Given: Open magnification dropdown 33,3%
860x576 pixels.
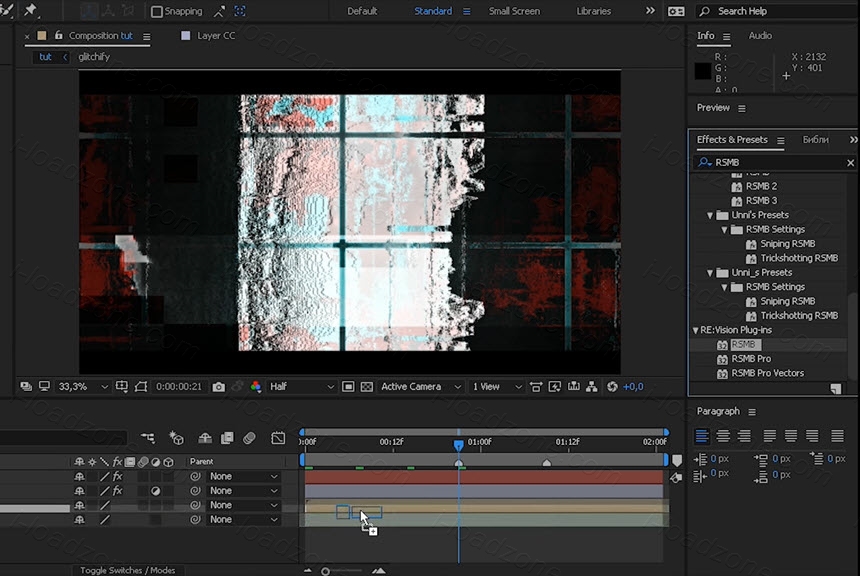Looking at the screenshot, I should (83, 387).
